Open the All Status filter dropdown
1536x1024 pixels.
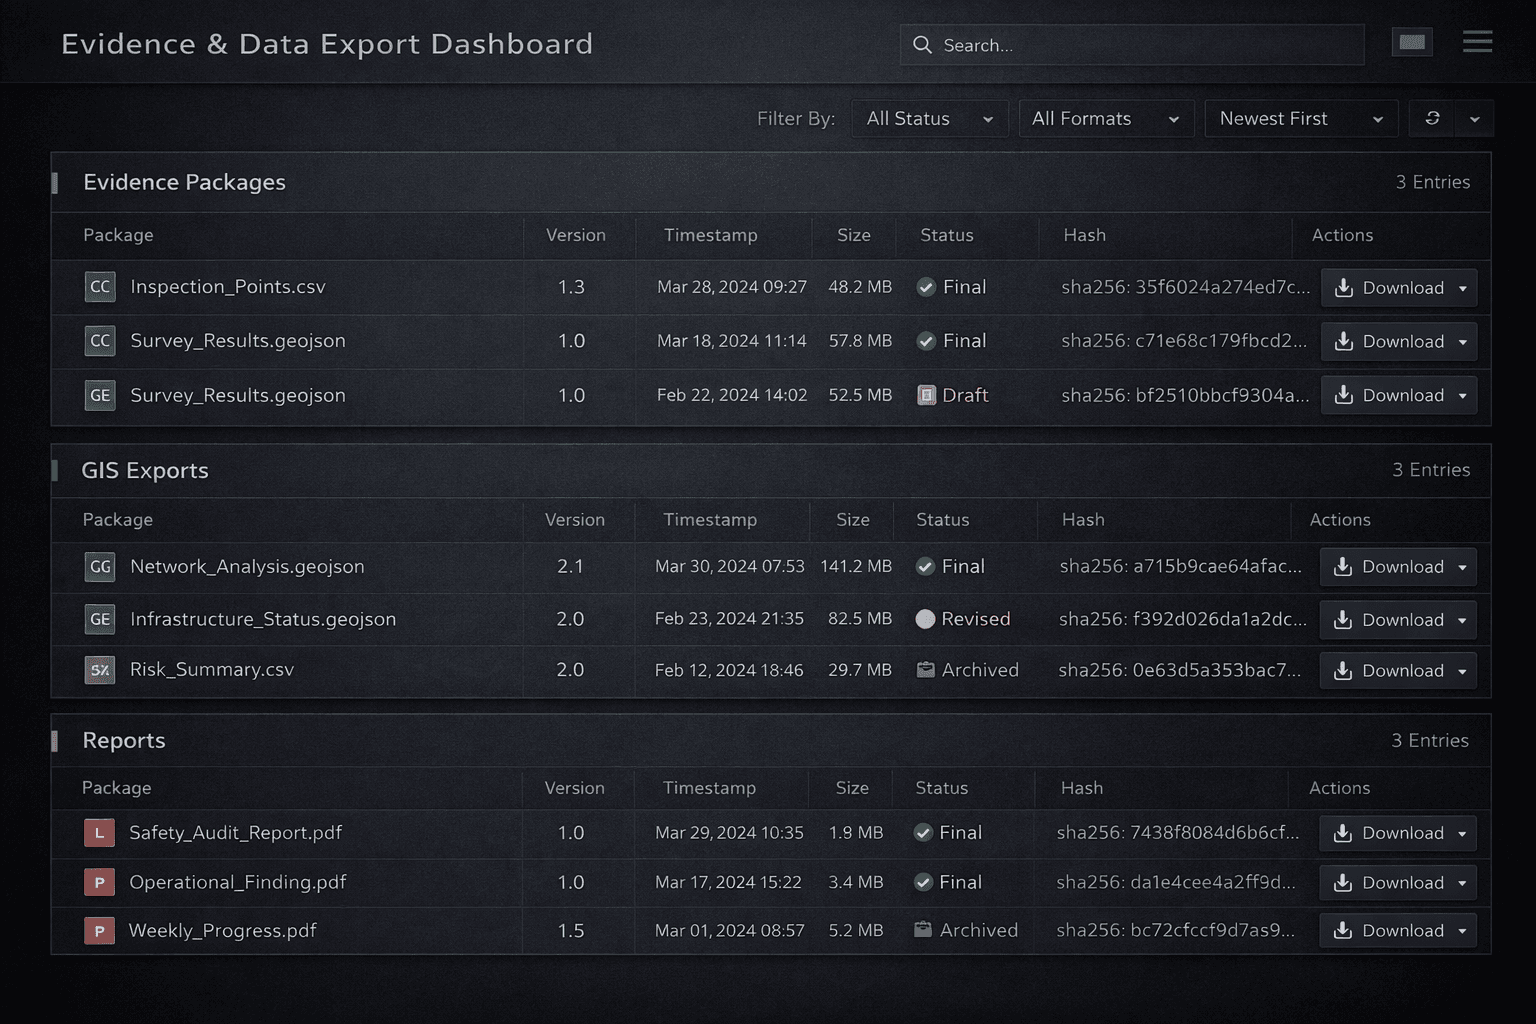[x=929, y=118]
